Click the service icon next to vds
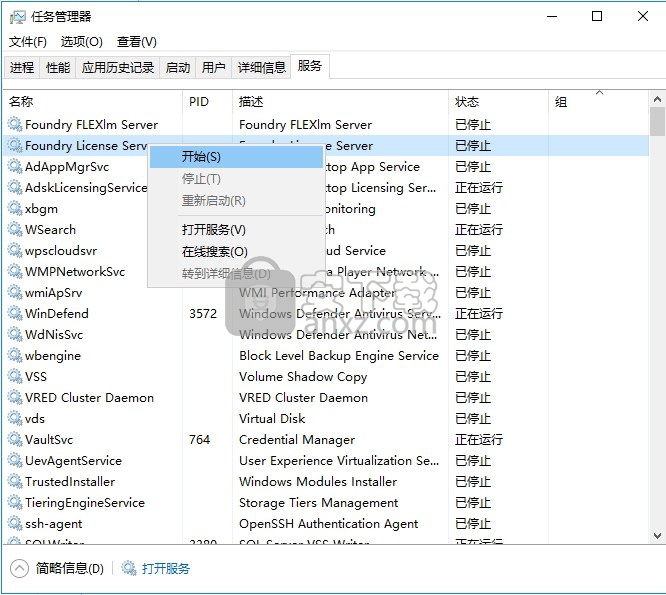Viewport: 666px width, 595px height. click(x=15, y=418)
